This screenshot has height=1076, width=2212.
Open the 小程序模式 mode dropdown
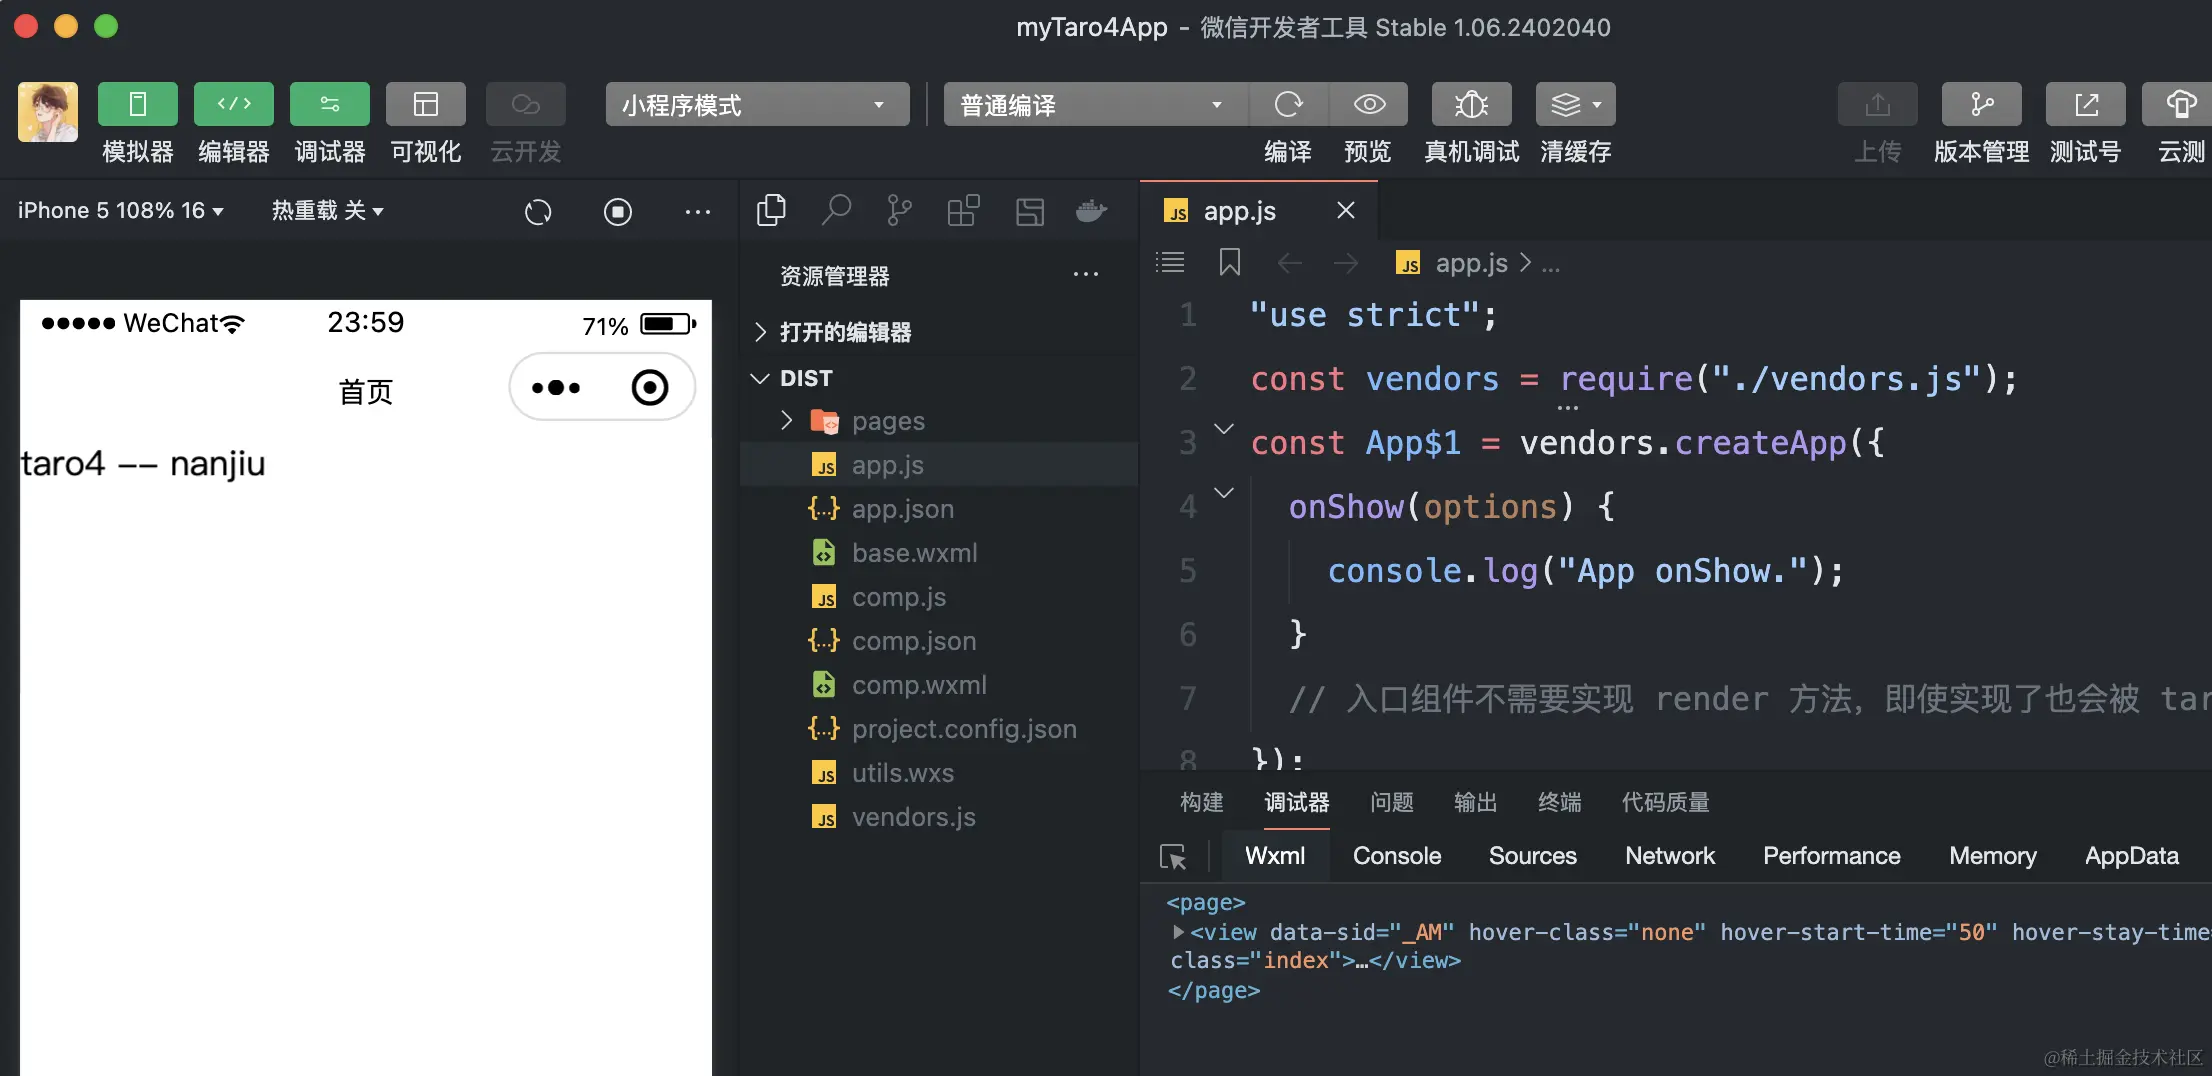click(x=757, y=104)
